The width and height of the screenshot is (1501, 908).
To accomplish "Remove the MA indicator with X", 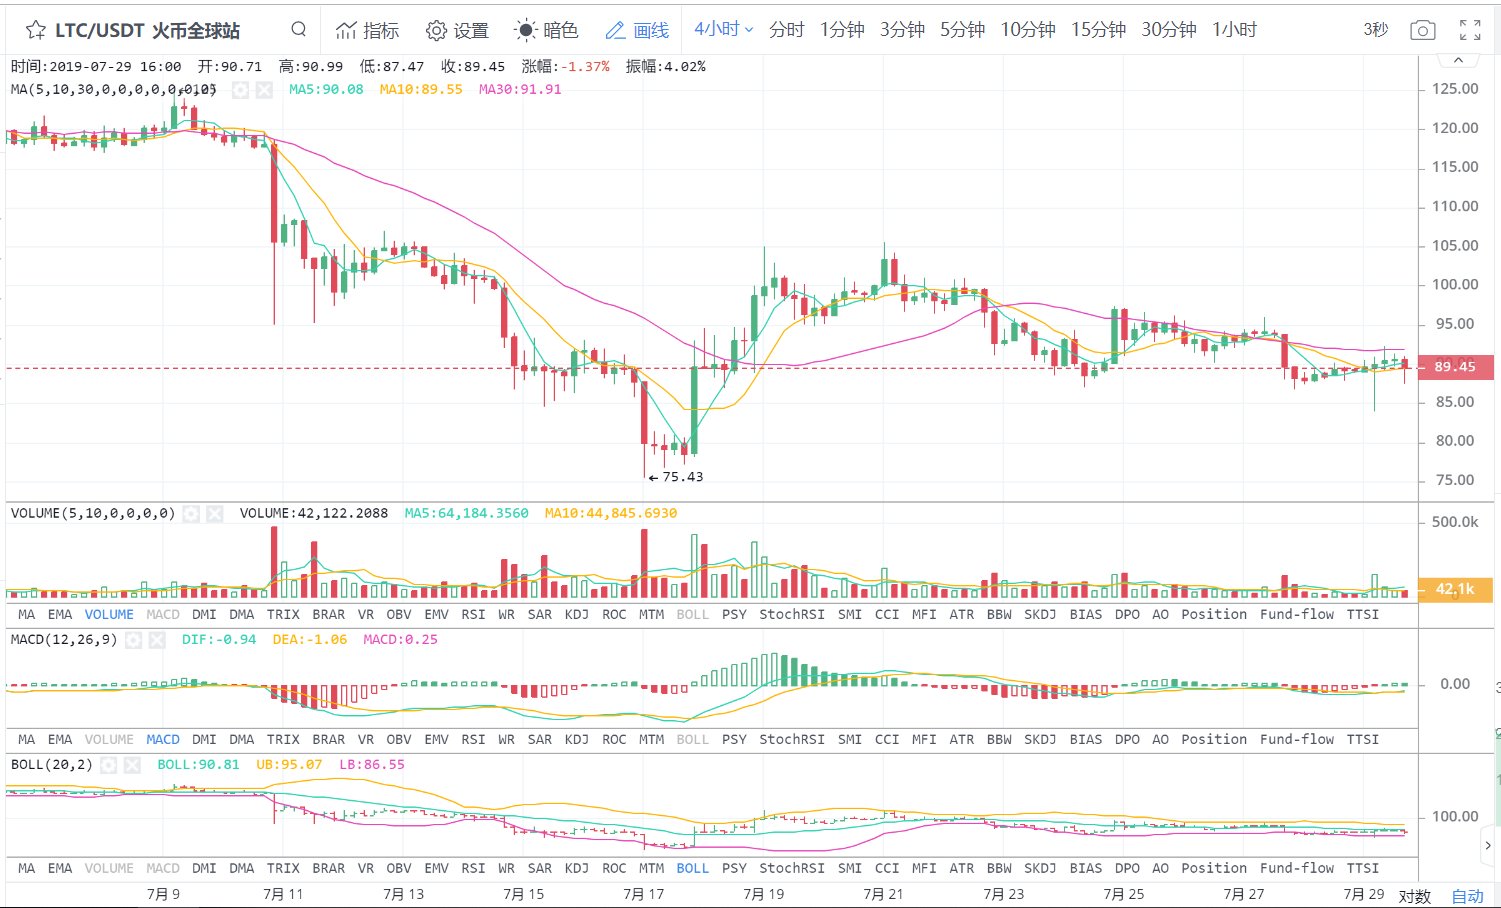I will coord(264,90).
